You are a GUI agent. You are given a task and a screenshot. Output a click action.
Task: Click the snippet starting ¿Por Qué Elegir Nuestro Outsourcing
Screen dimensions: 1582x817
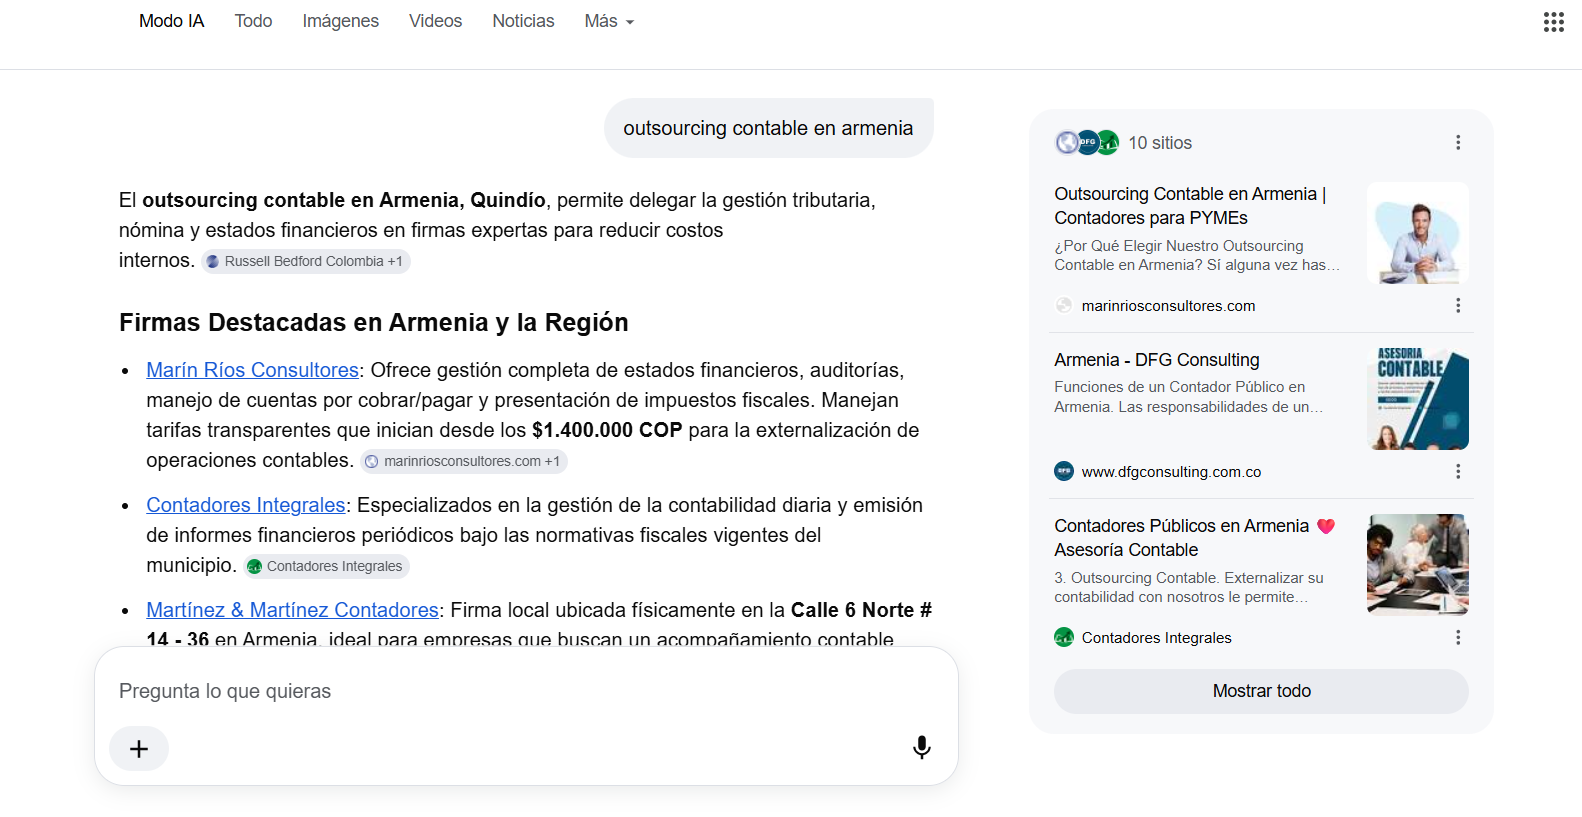[1196, 255]
